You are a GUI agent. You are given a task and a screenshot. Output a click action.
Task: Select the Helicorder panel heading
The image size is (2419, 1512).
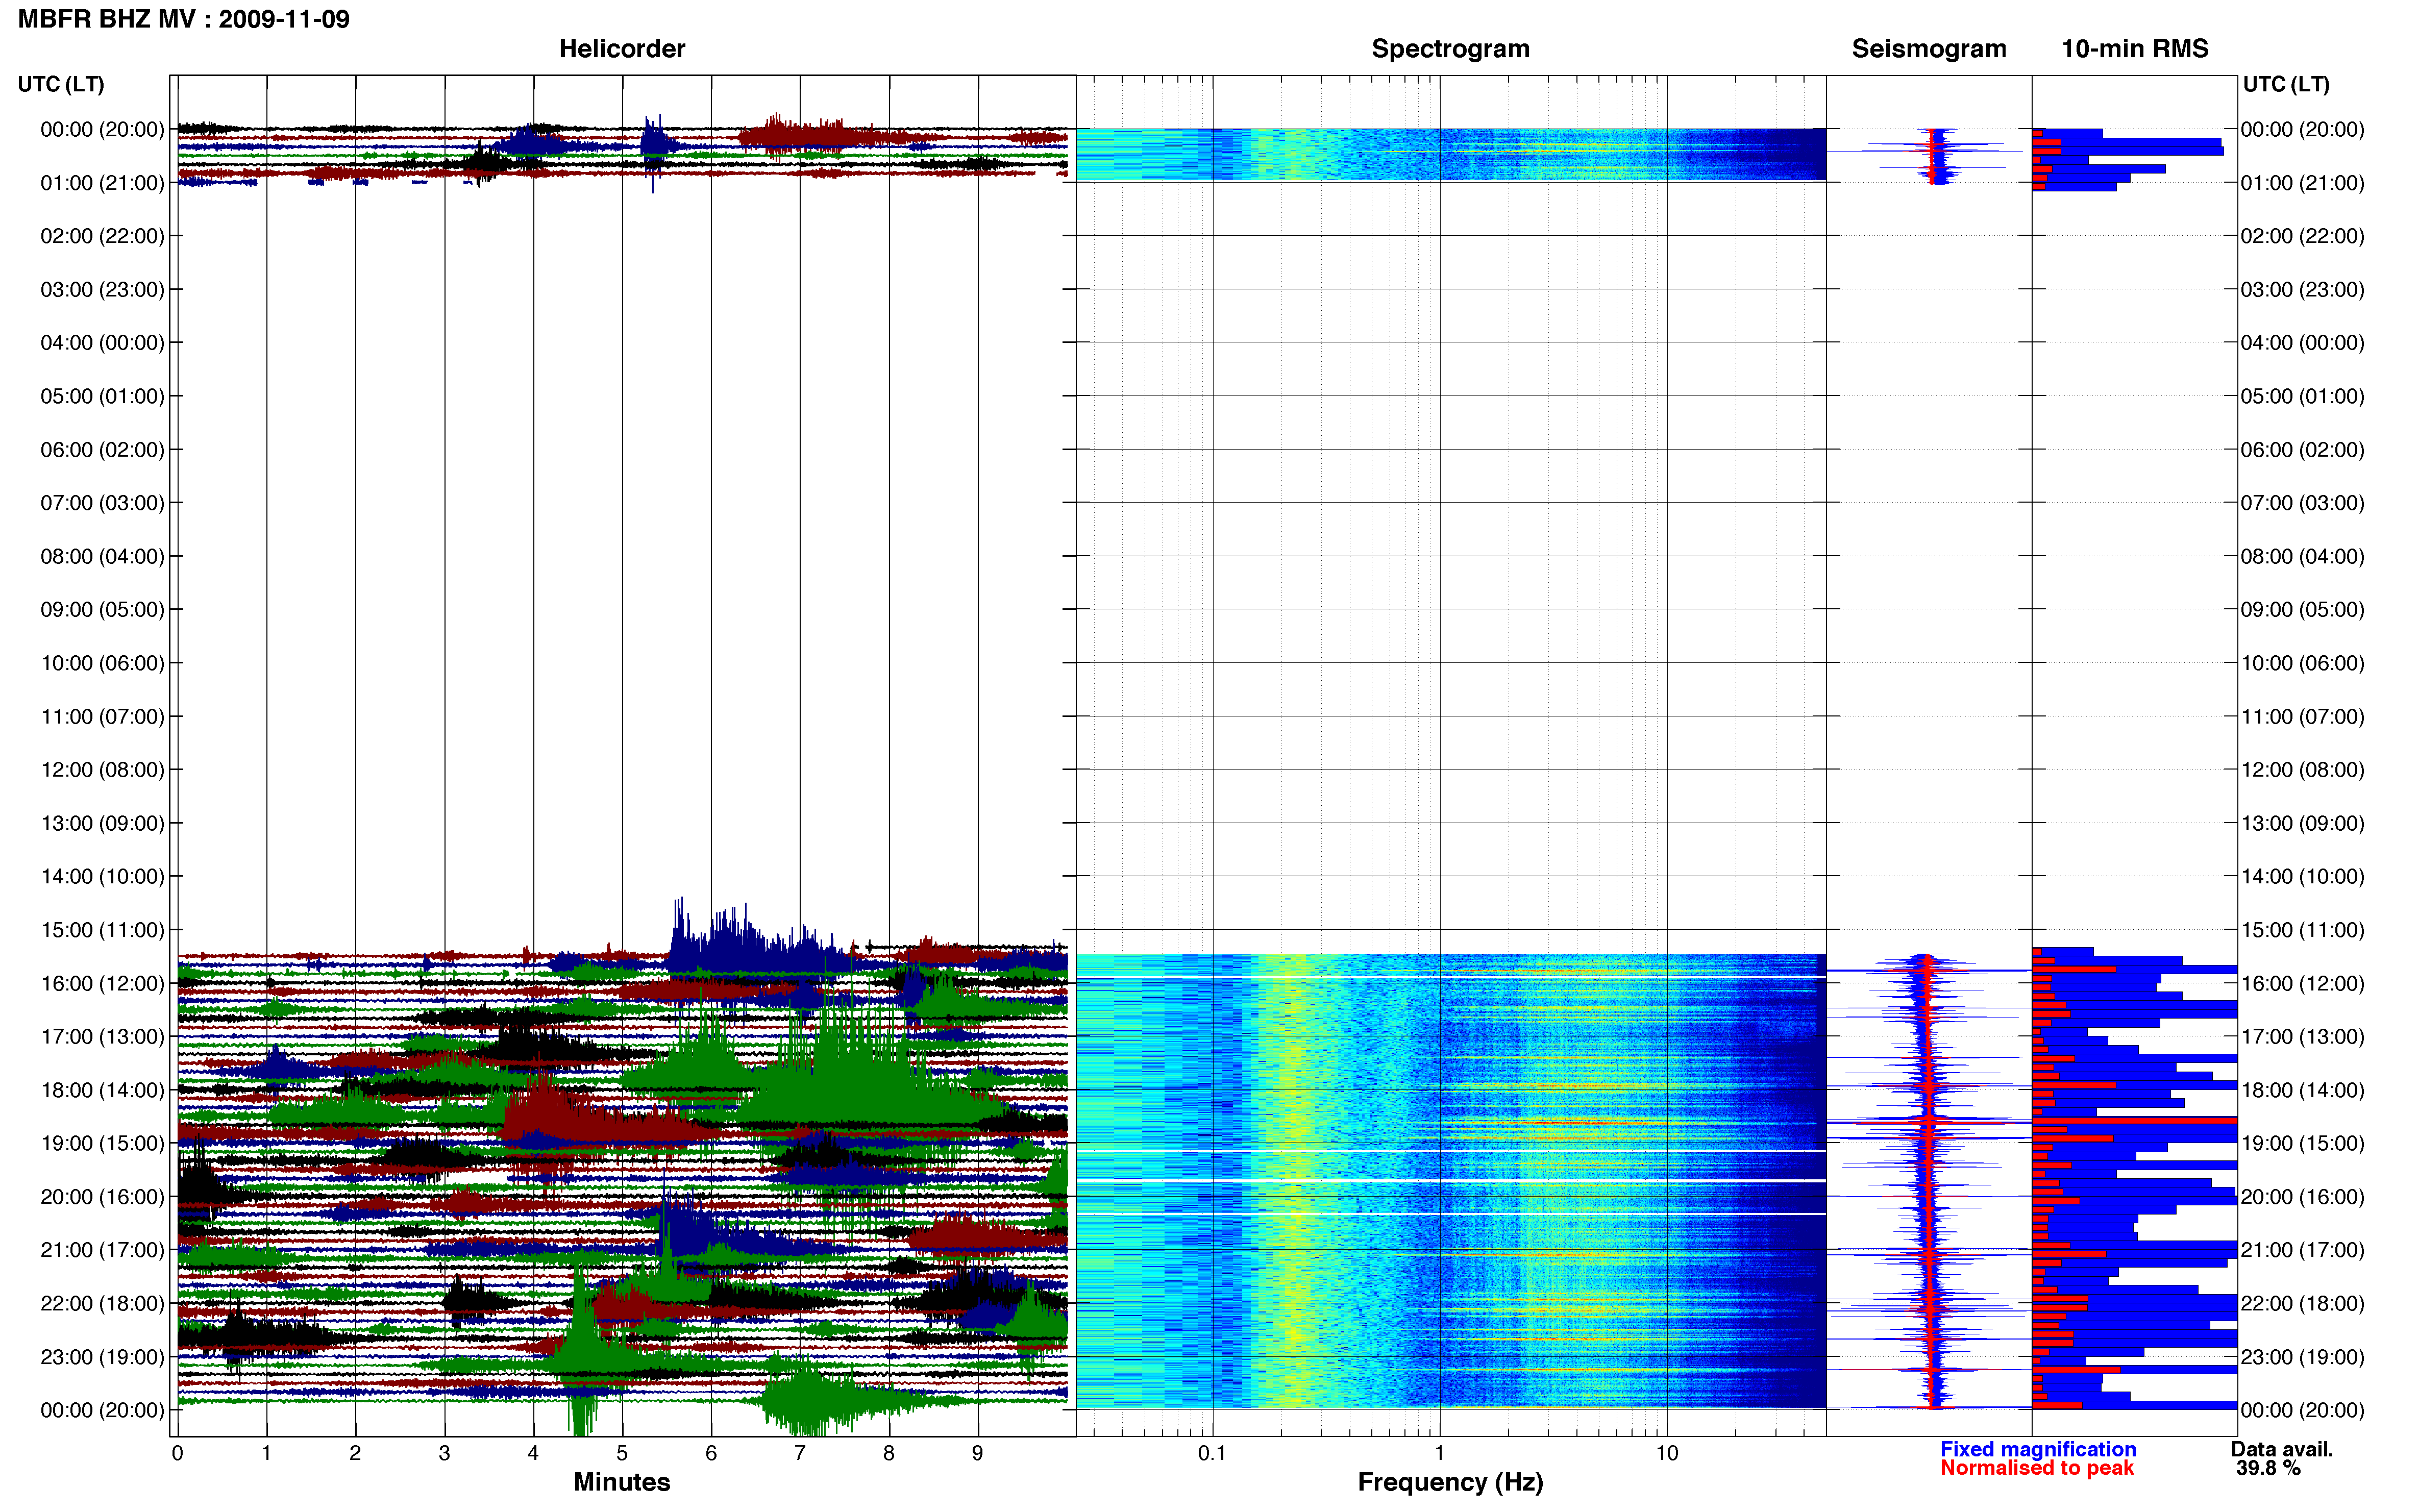click(x=622, y=49)
